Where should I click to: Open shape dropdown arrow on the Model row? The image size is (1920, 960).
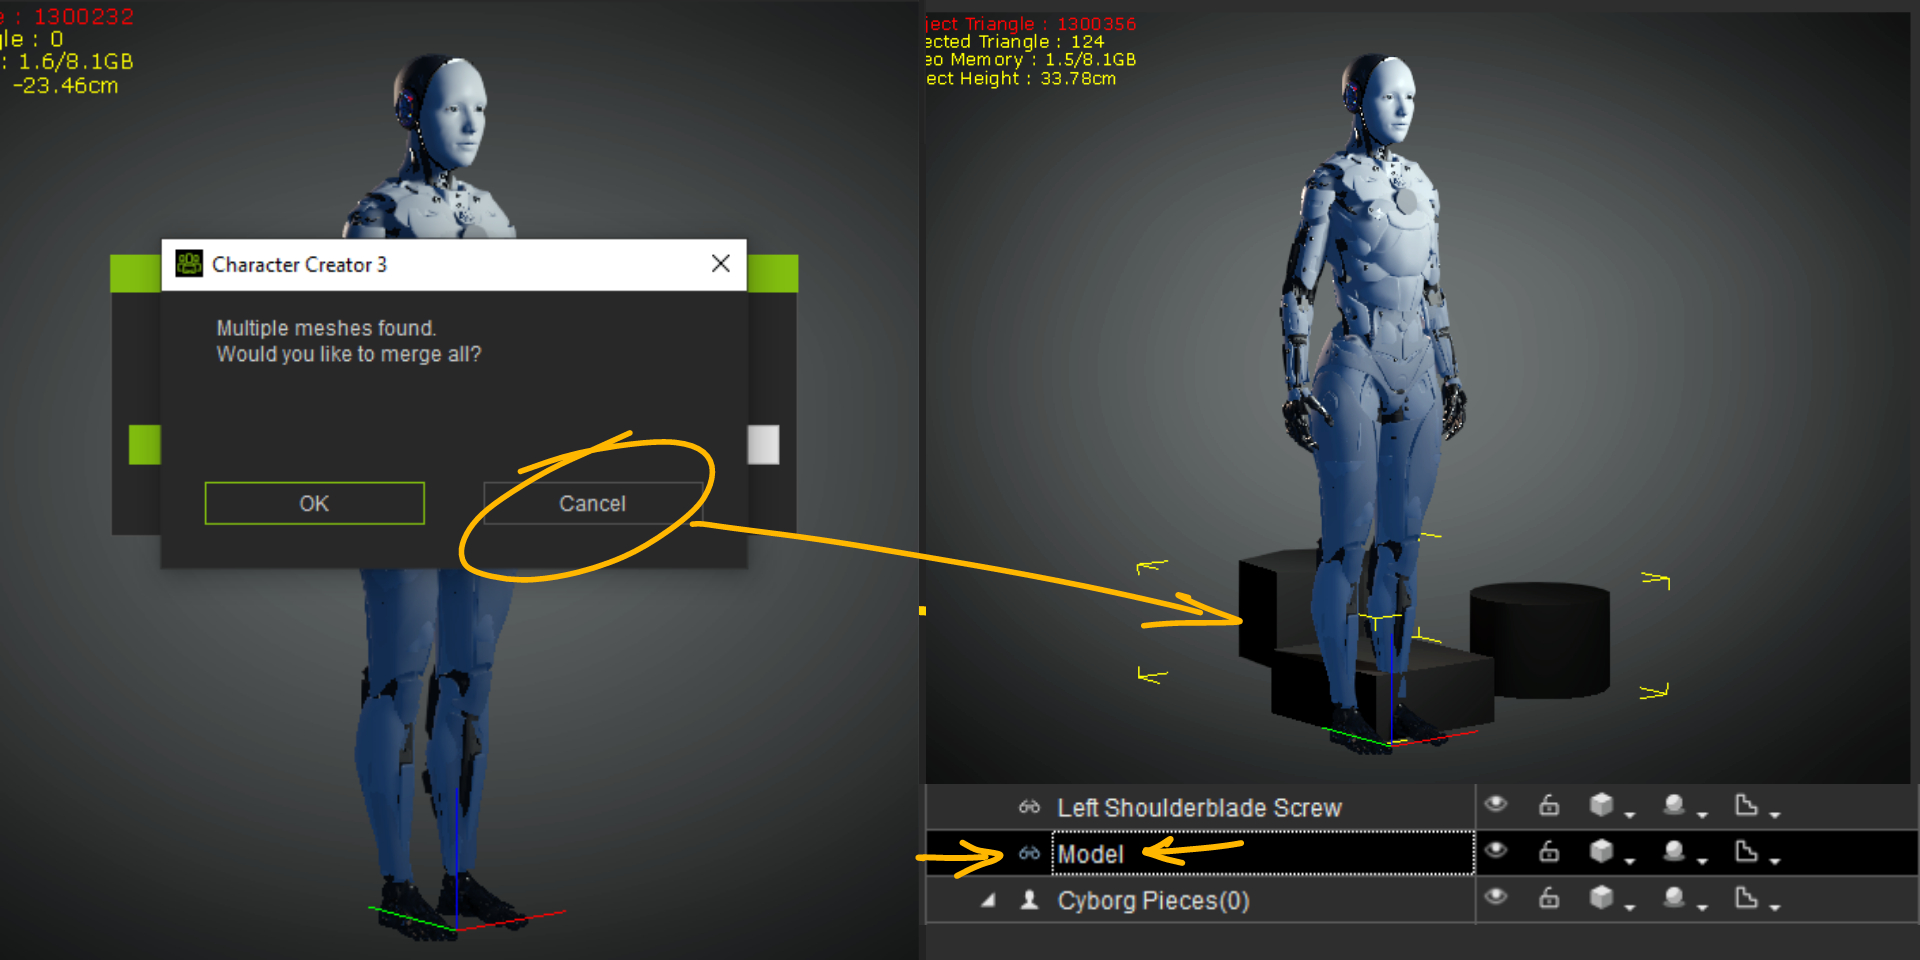[1774, 861]
